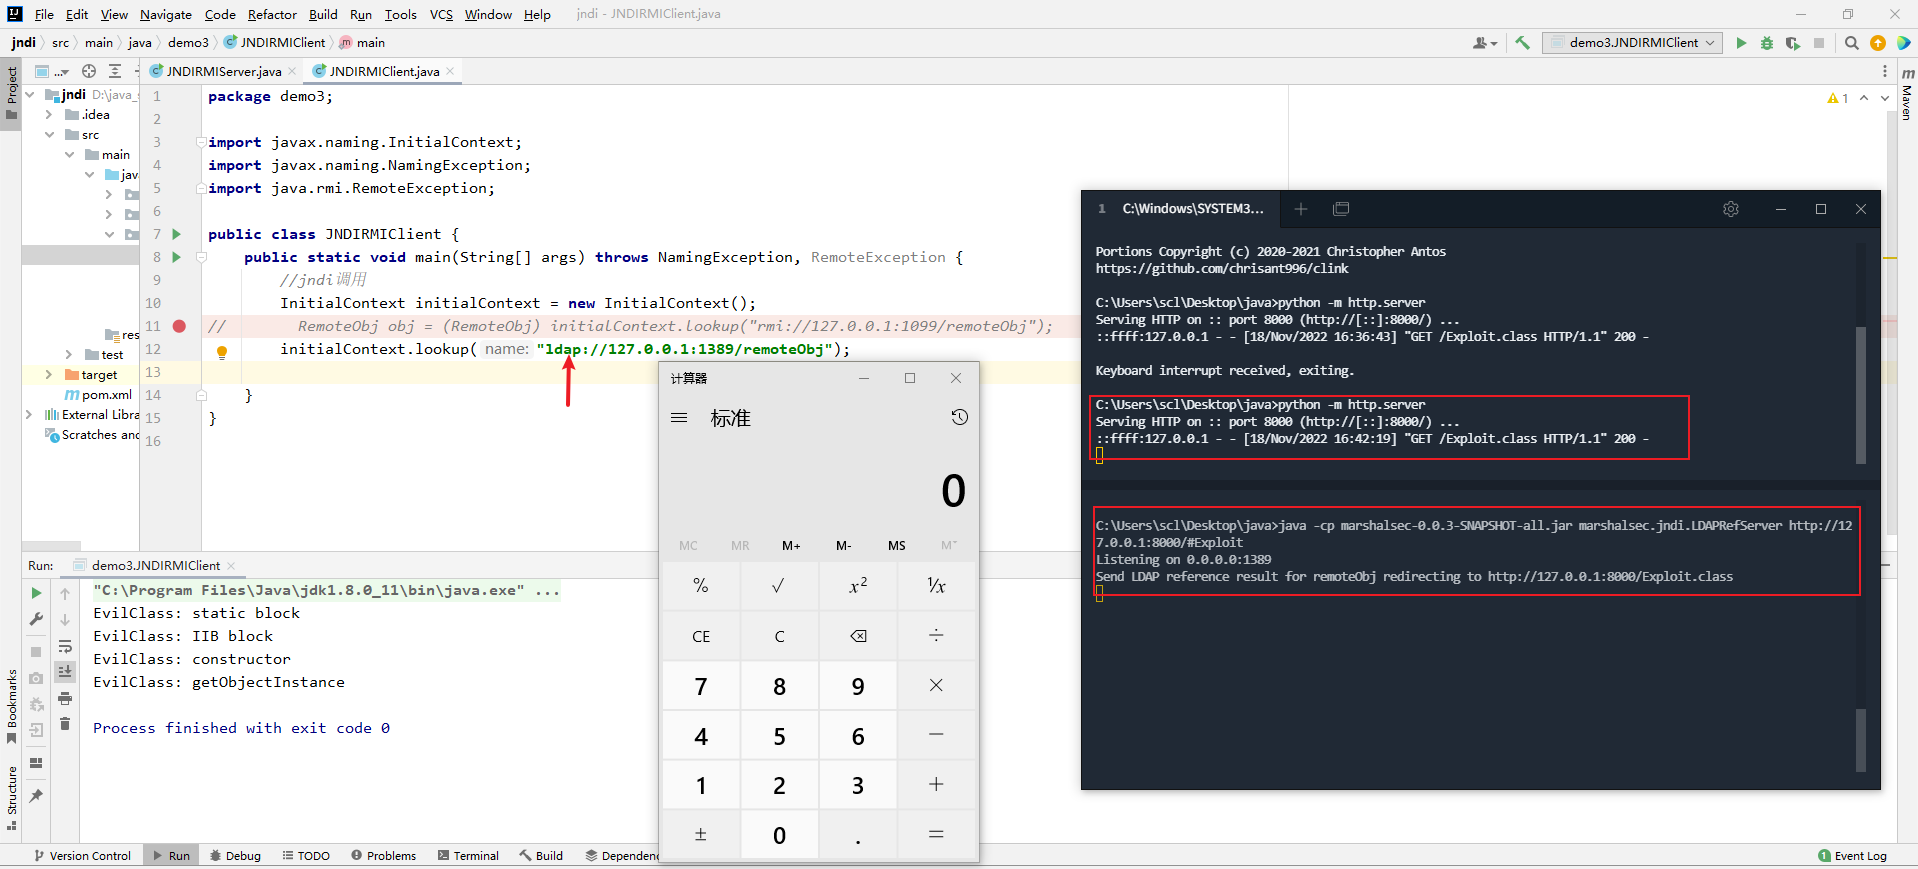Run with Coverage from main toolbar
The image size is (1918, 869).
tap(1793, 43)
